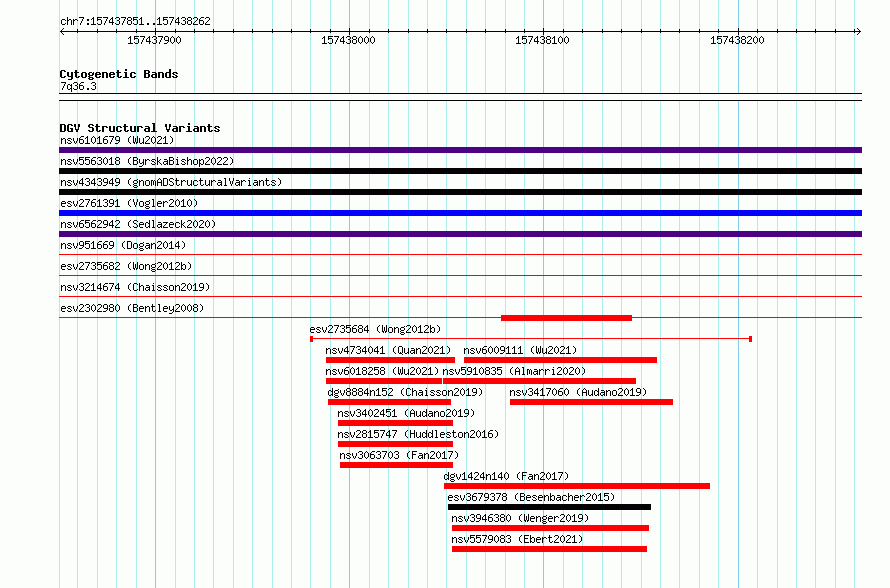This screenshot has height=588, width=890.
Task: Click the nsv4734041 (Quan2021) label
Action: click(x=388, y=350)
